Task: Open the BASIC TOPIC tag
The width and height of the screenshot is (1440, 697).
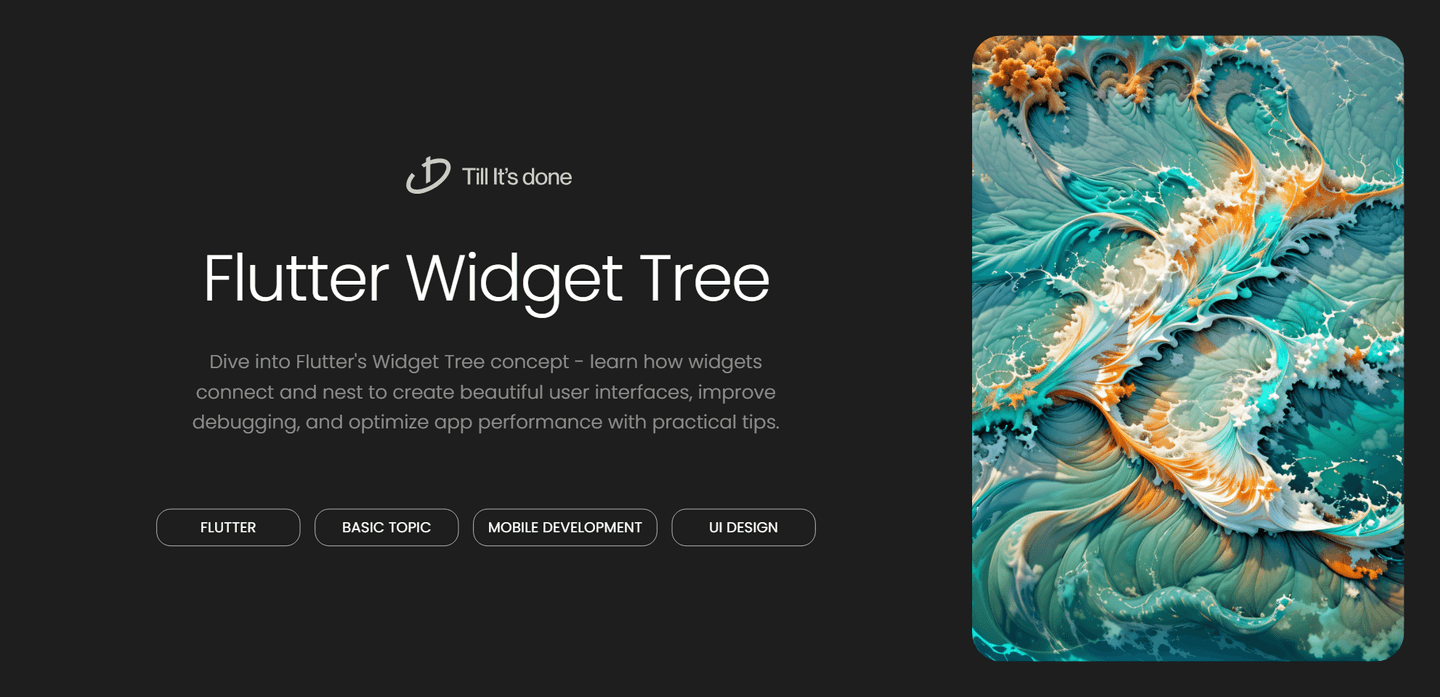Action: point(386,527)
